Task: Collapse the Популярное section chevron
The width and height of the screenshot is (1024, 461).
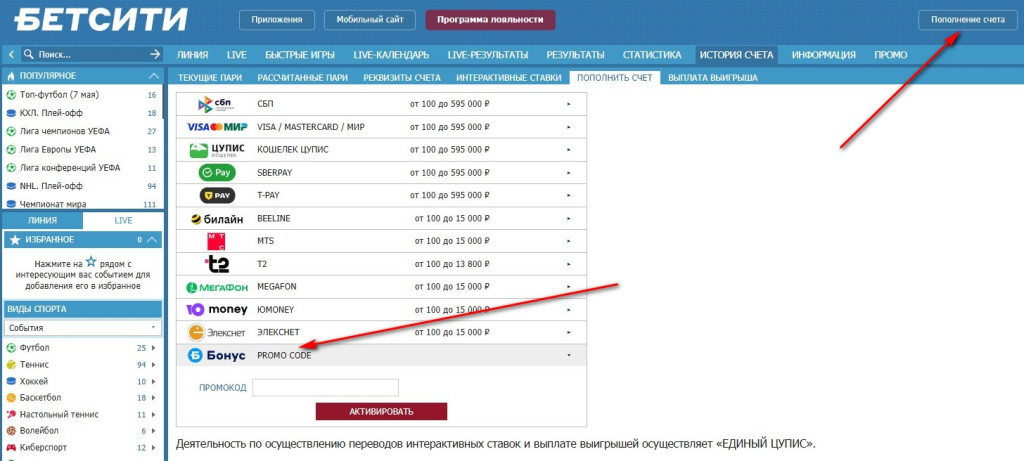Action: point(153,76)
